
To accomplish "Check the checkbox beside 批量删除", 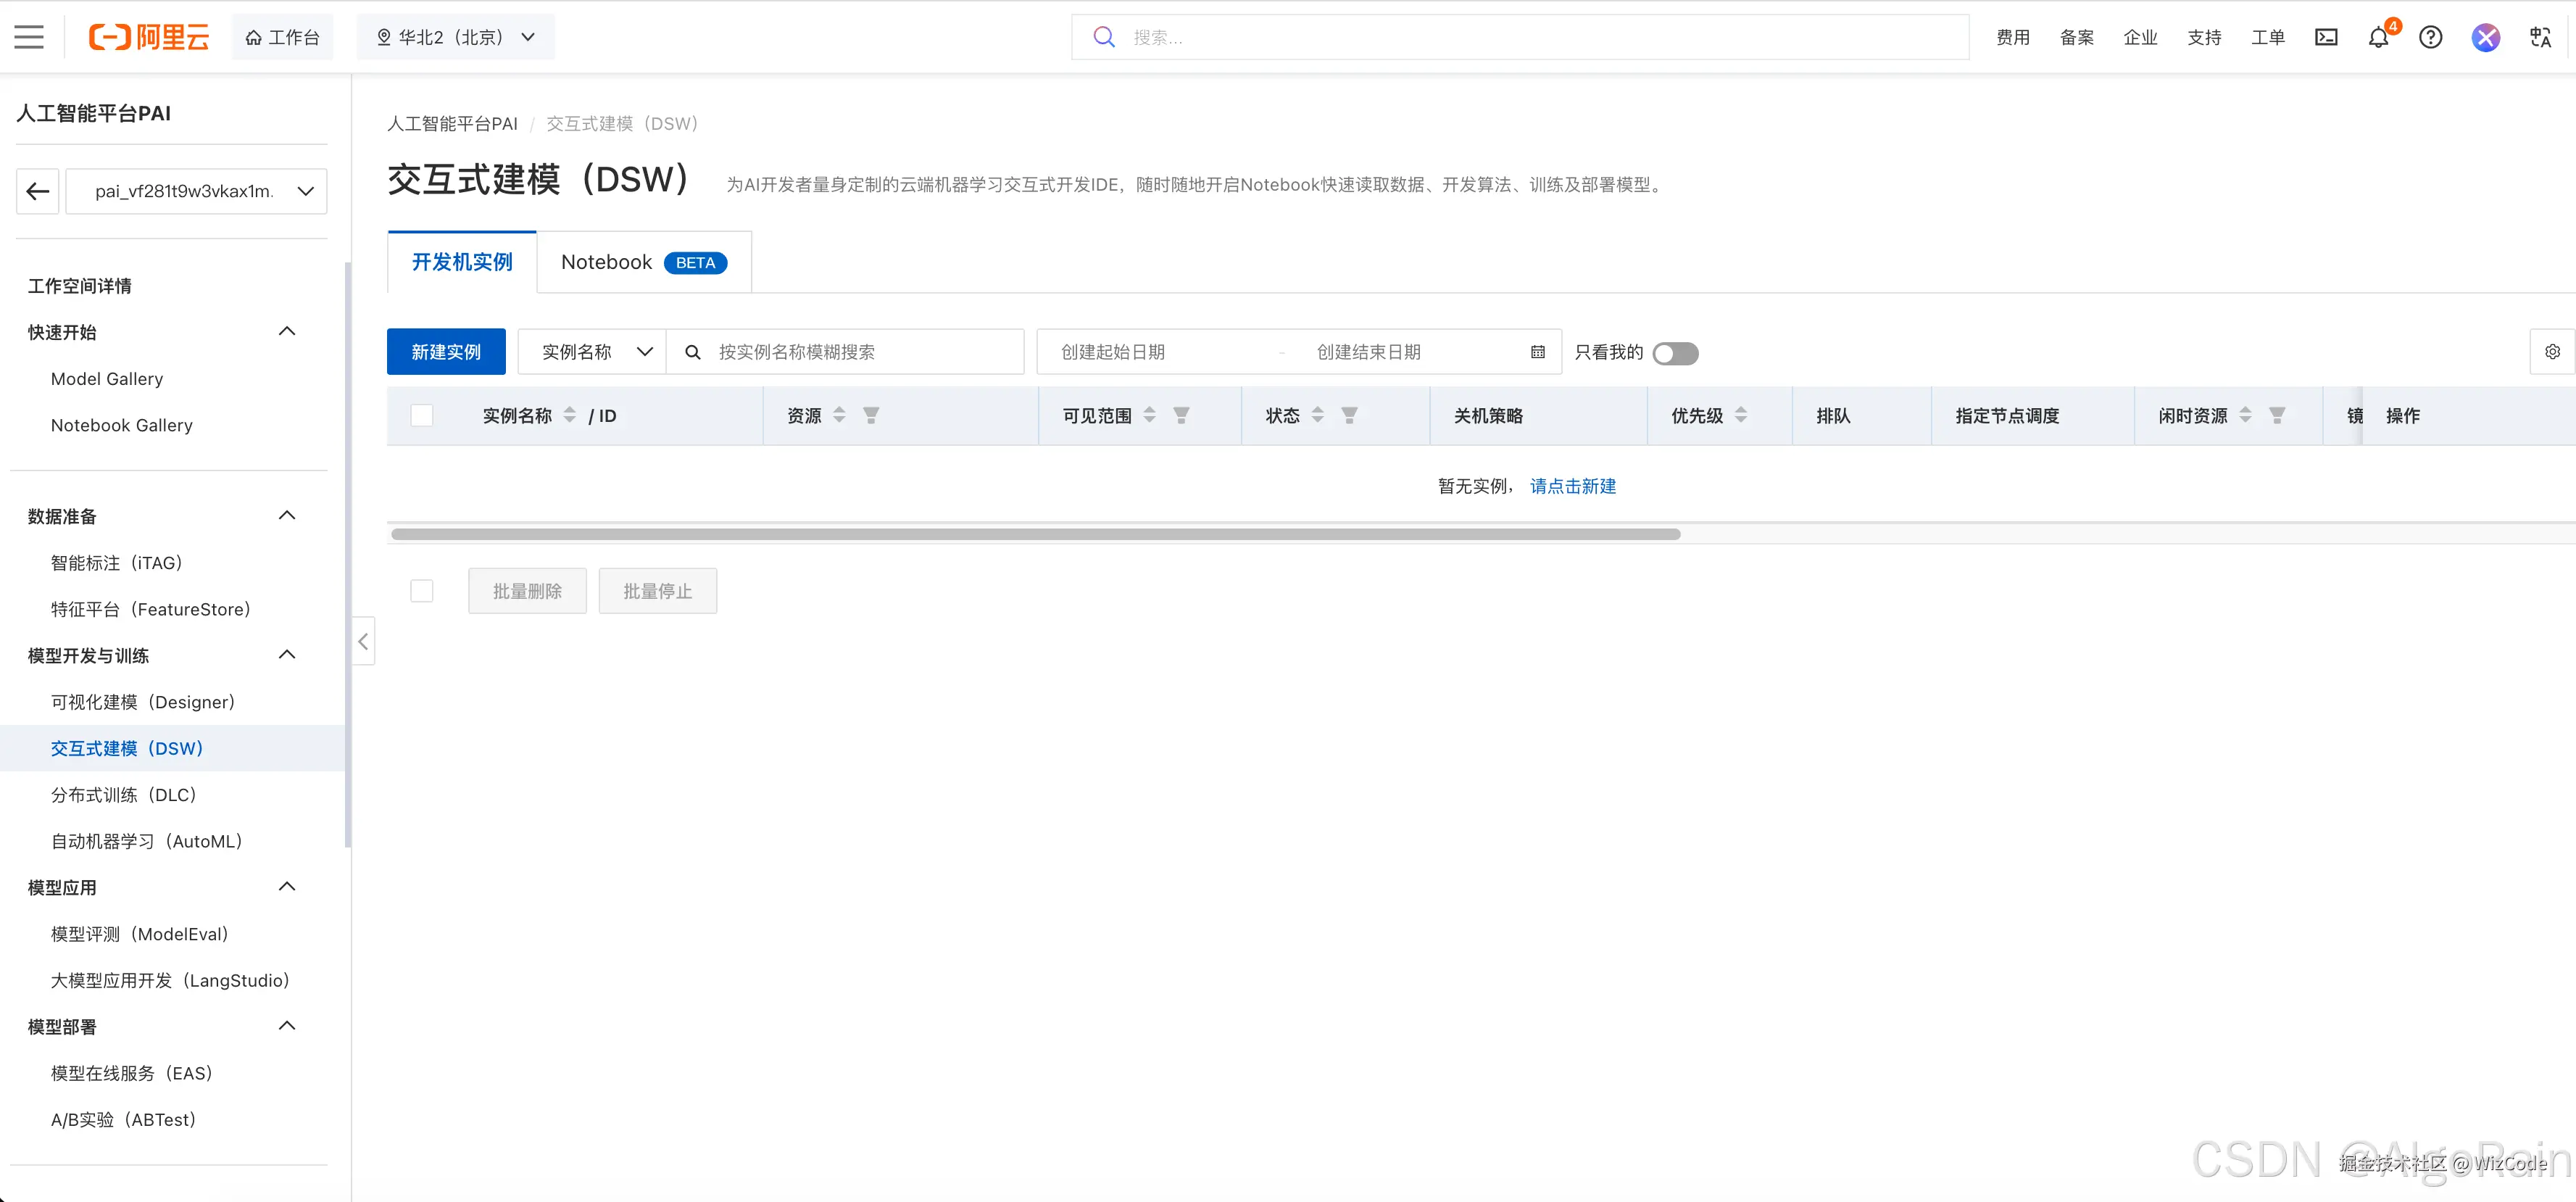I will tap(422, 591).
